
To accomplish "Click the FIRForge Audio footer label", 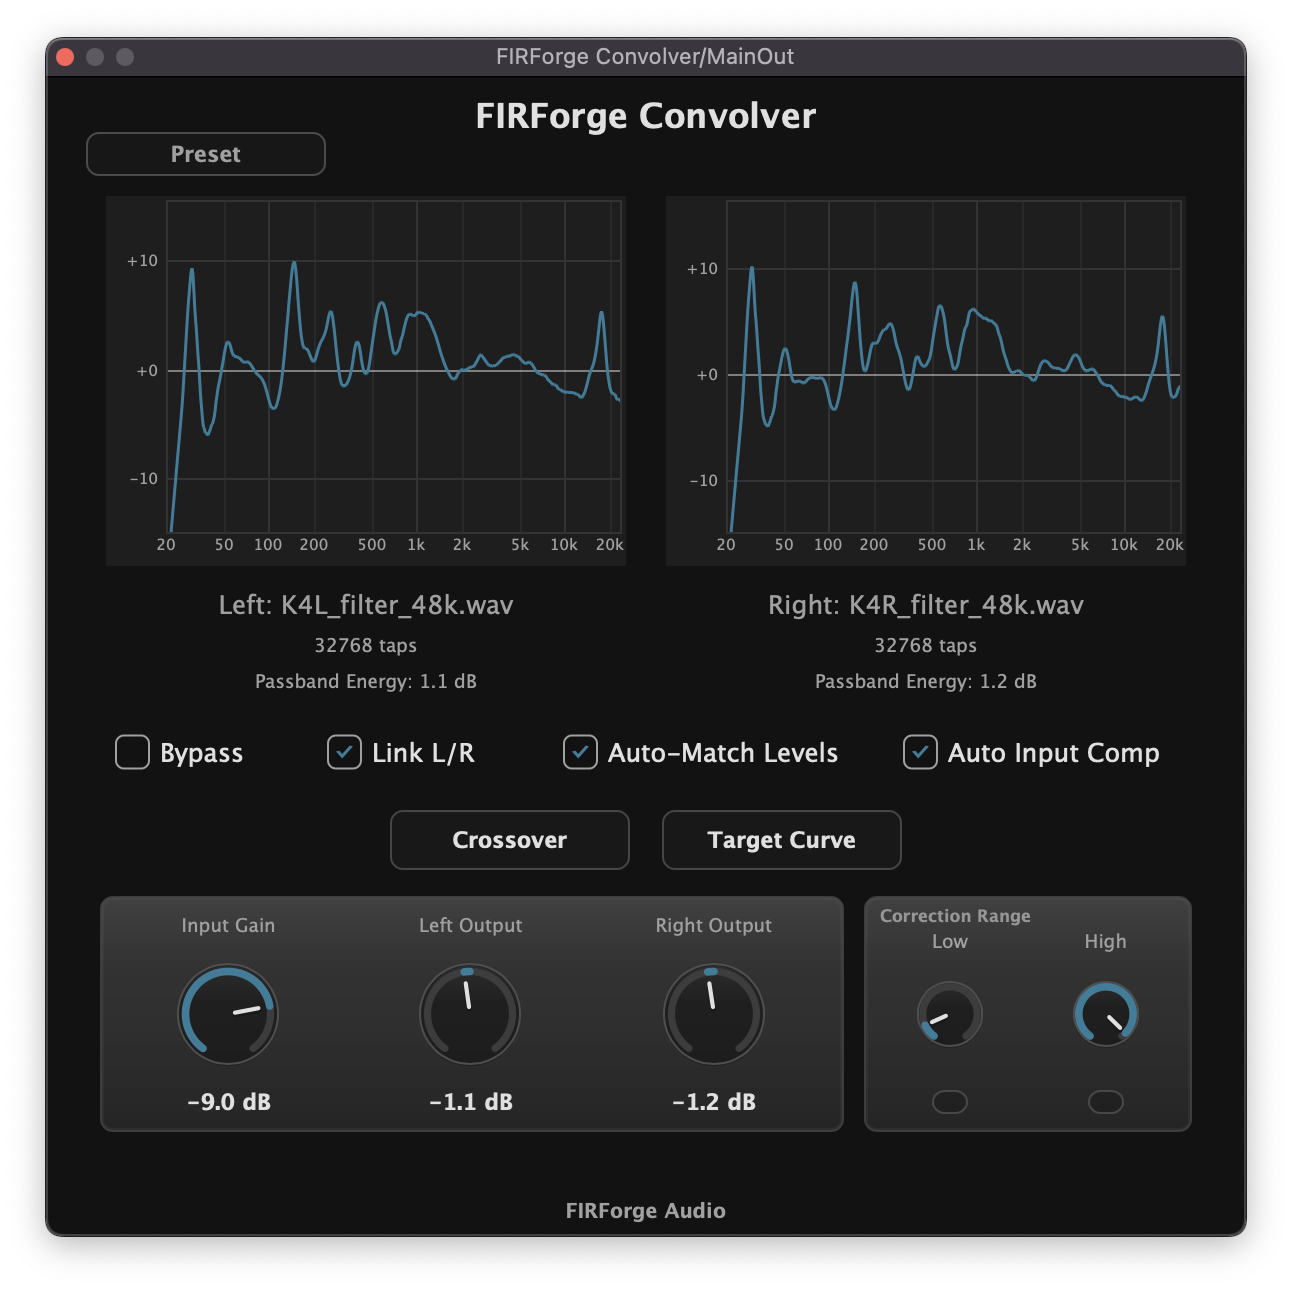I will tap(646, 1210).
